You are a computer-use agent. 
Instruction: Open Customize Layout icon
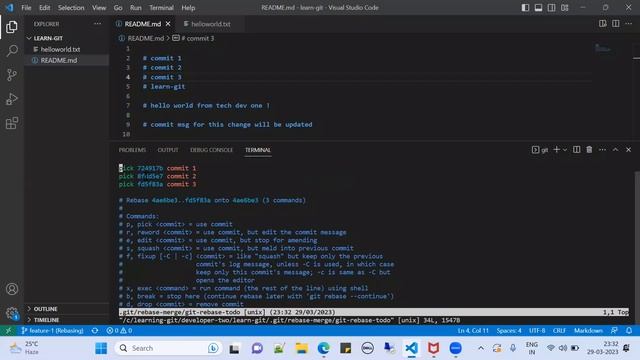(564, 7)
